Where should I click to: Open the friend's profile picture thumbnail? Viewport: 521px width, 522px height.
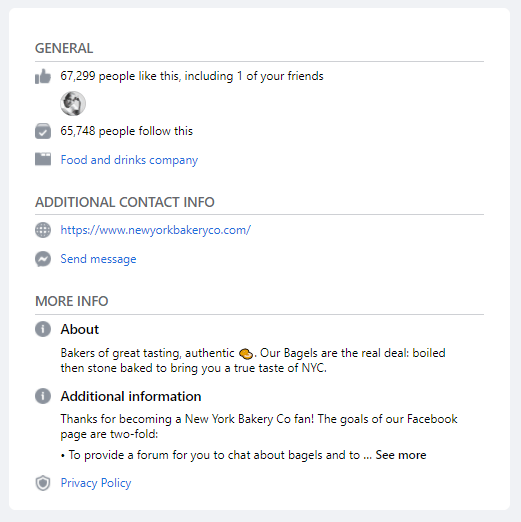coord(73,103)
